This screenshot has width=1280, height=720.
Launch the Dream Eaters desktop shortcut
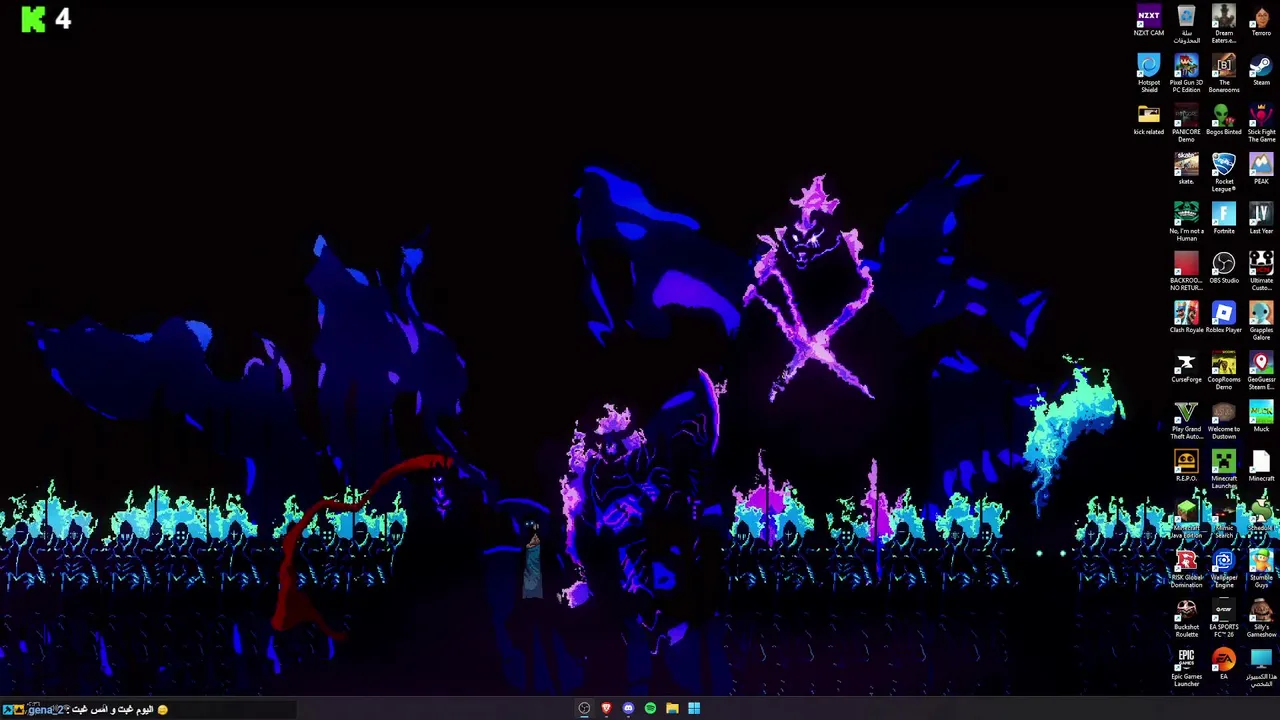1223,25
